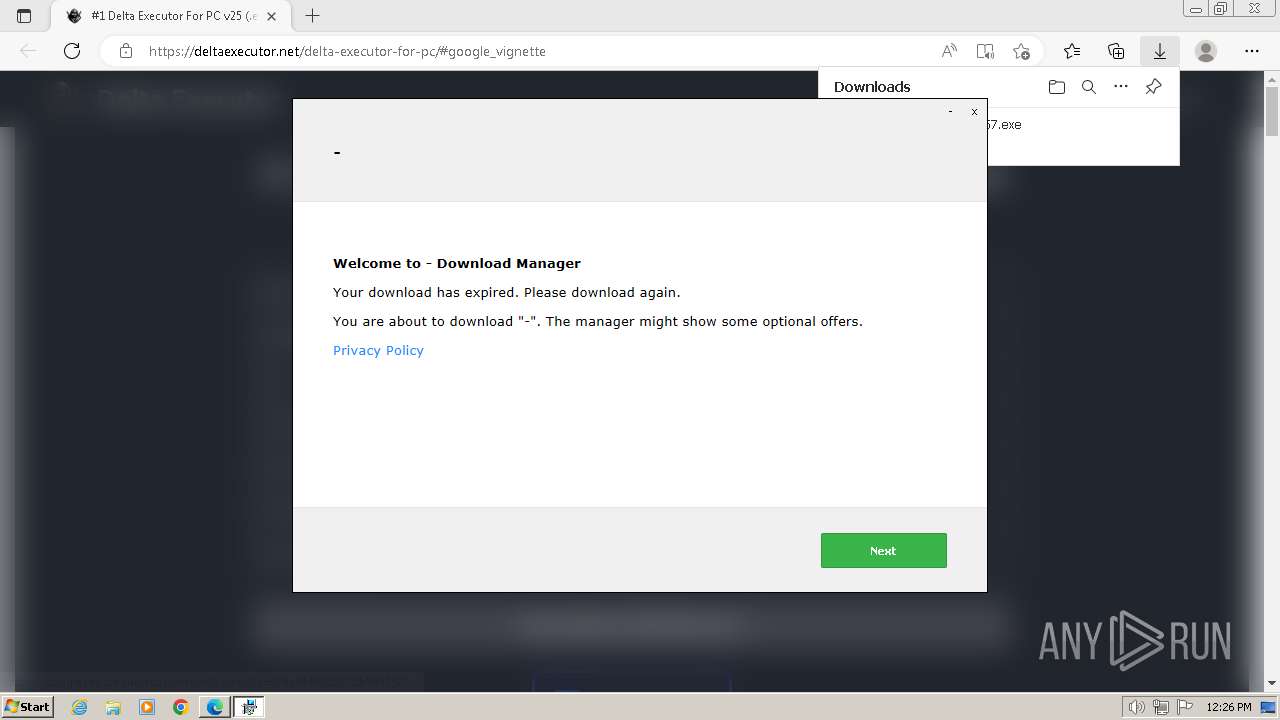Open the Favorites list
Viewport: 1280px width, 720px height.
point(1072,51)
